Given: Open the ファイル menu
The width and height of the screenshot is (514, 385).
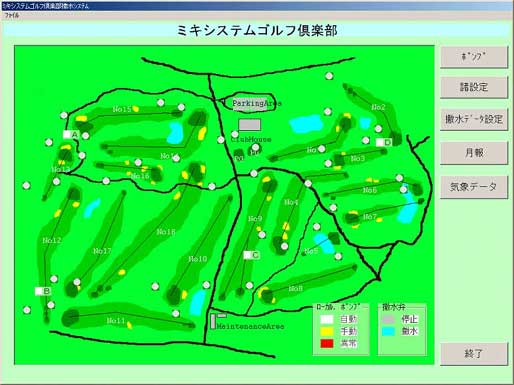Looking at the screenshot, I should pyautogui.click(x=12, y=15).
